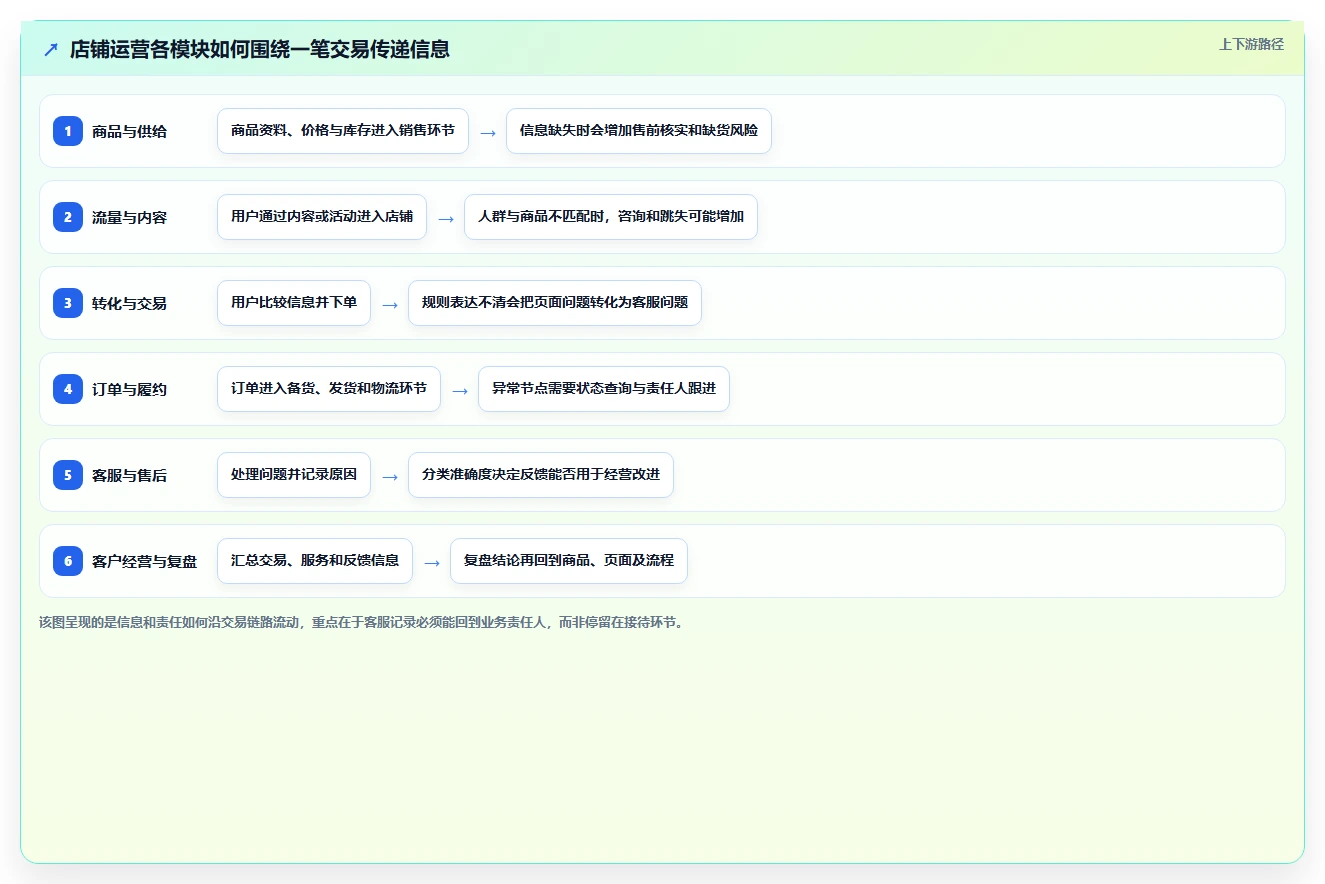Click the number 3 badge for 转化与交易
This screenshot has width=1325, height=884.
coord(68,303)
